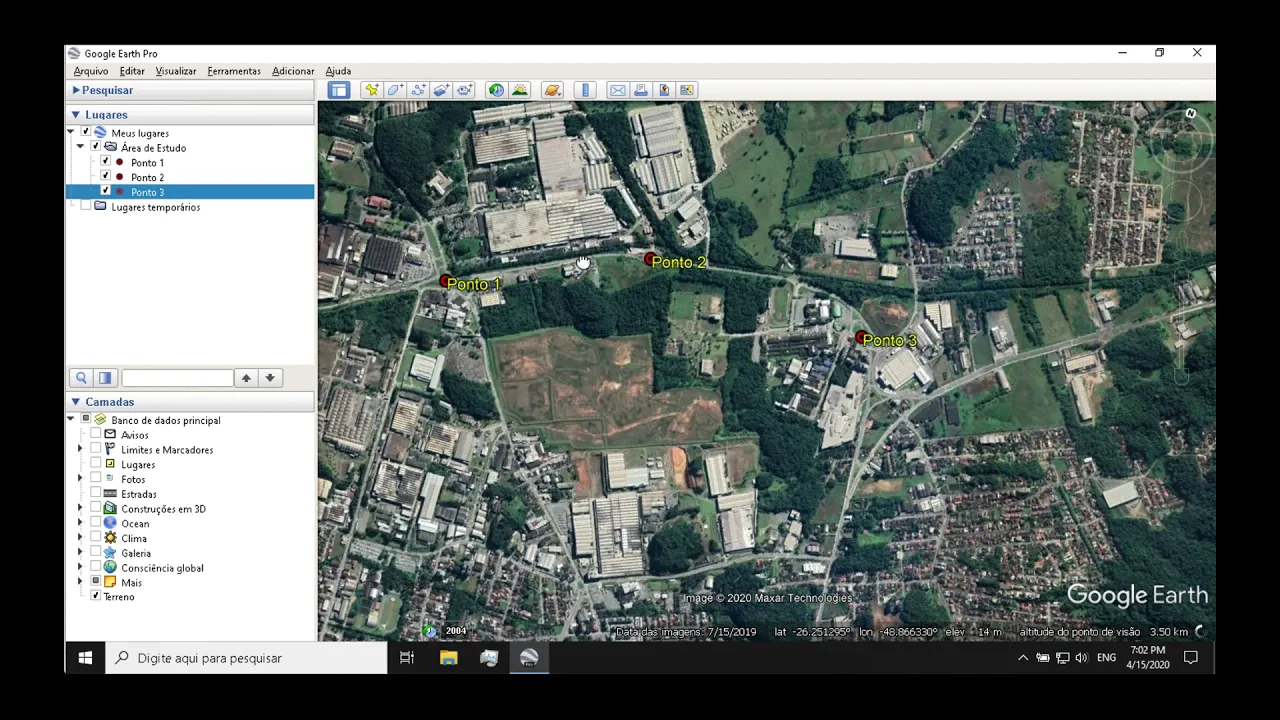Show historical imagery with the clock icon
This screenshot has height=720, width=1280.
pyautogui.click(x=496, y=90)
